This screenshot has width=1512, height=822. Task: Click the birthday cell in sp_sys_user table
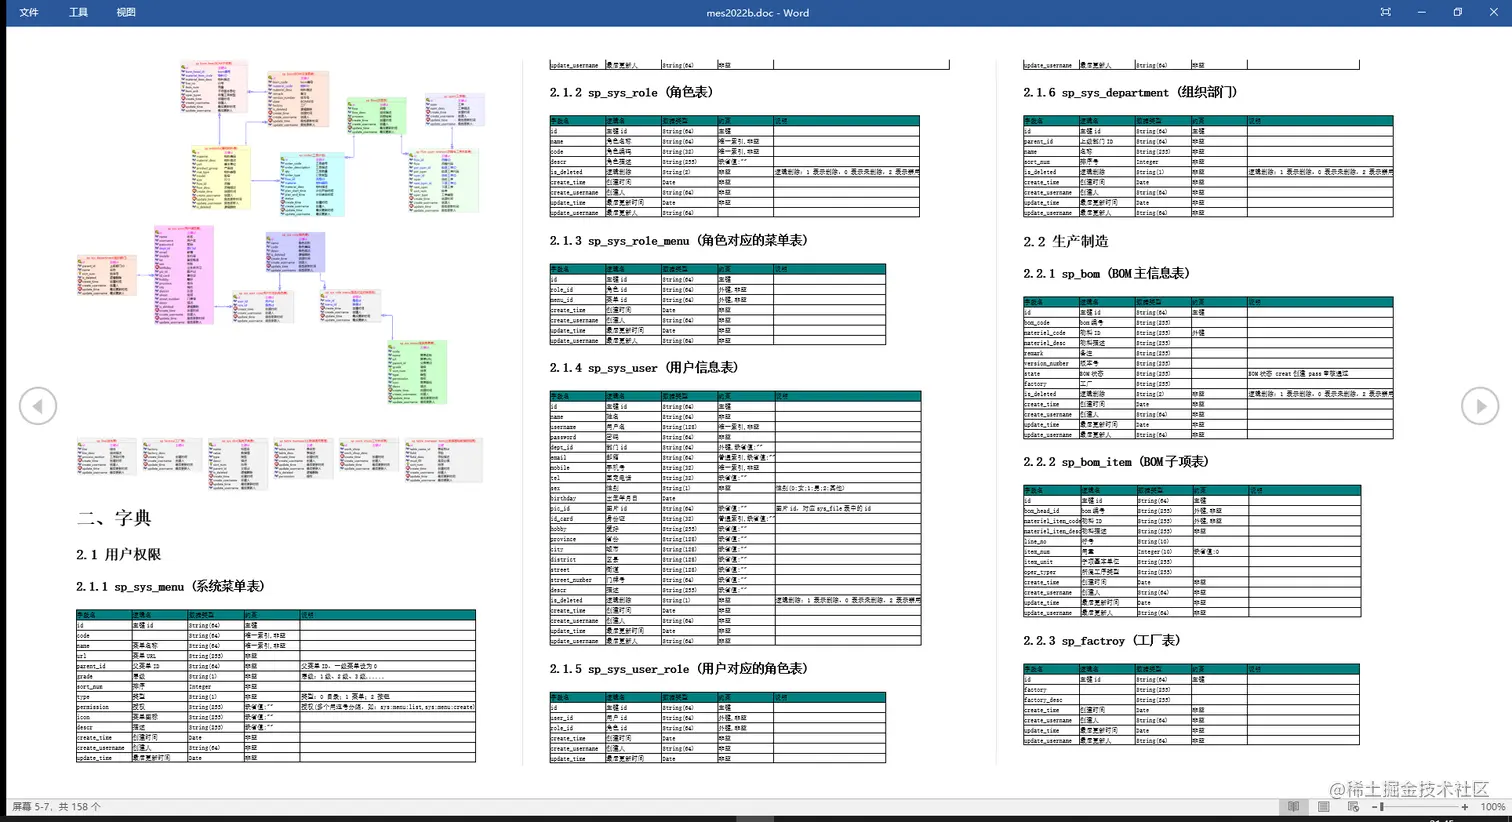click(577, 498)
